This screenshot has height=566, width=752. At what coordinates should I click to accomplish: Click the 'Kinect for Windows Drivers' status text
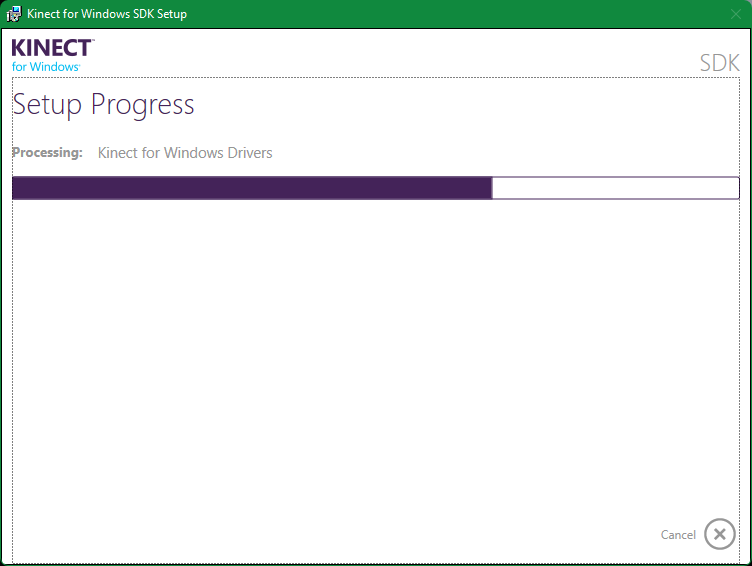coord(185,153)
